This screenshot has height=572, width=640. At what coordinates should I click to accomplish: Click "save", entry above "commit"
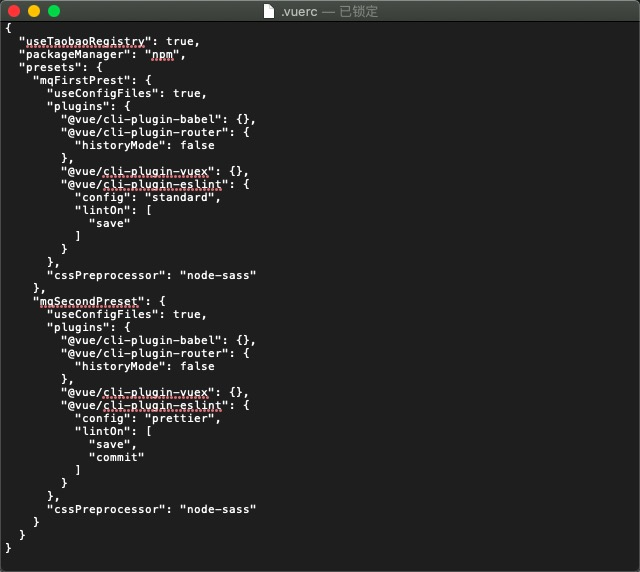(113, 445)
